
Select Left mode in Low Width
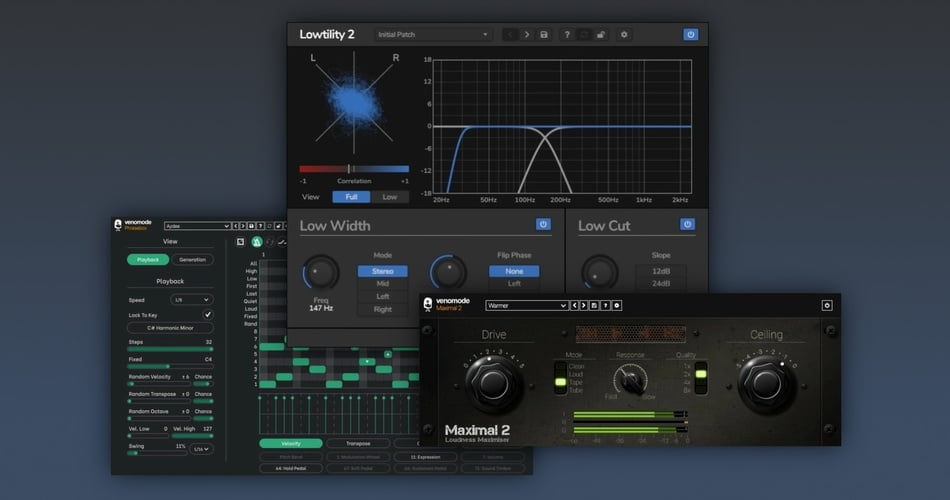click(x=382, y=296)
